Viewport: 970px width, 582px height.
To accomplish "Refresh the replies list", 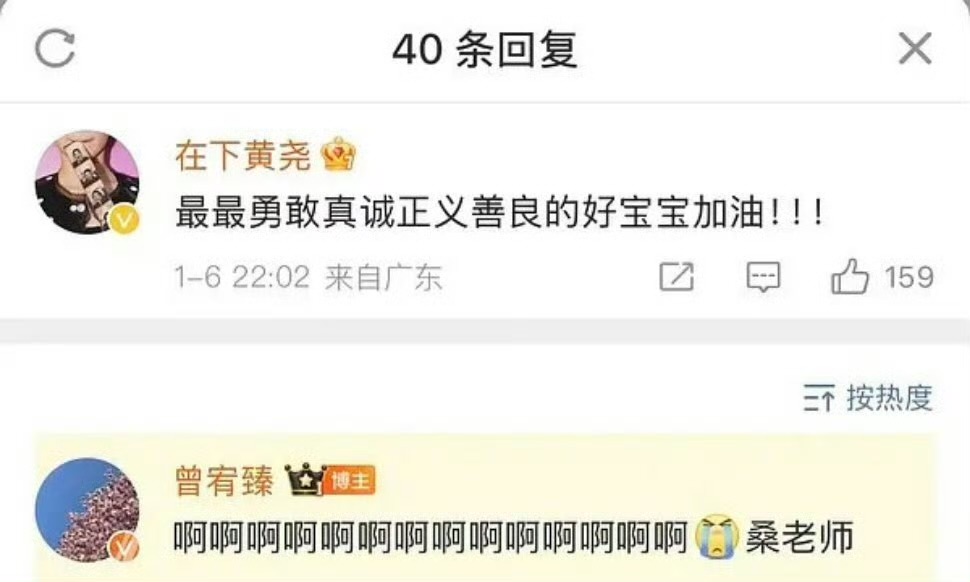I will point(55,48).
